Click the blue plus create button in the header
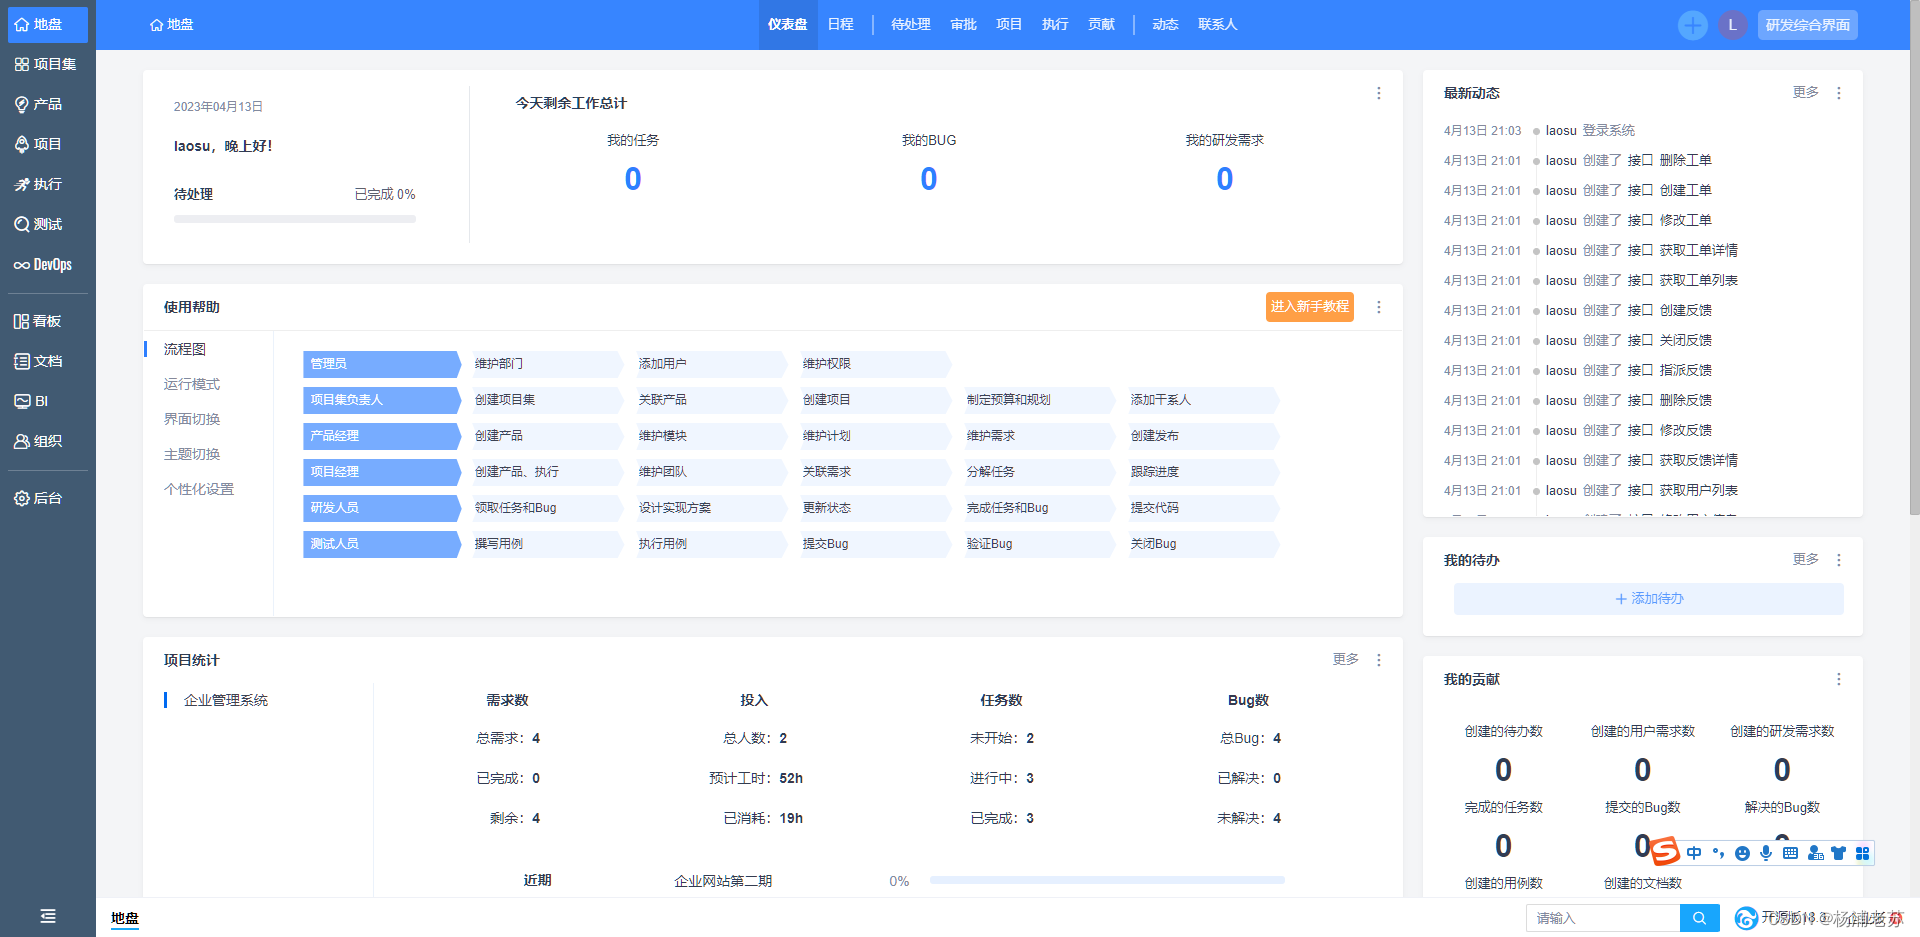1920x937 pixels. (1692, 25)
